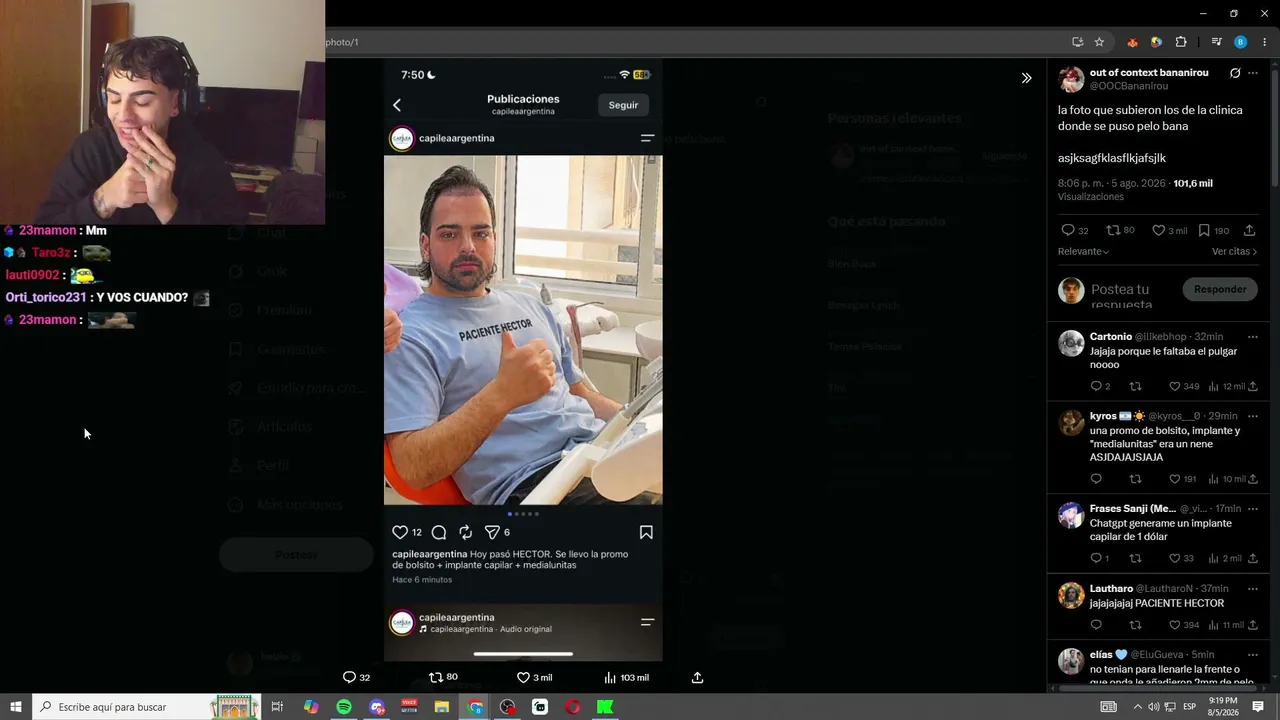1280x720 pixels.
Task: Open the Windows notification center
Action: (x=1258, y=707)
